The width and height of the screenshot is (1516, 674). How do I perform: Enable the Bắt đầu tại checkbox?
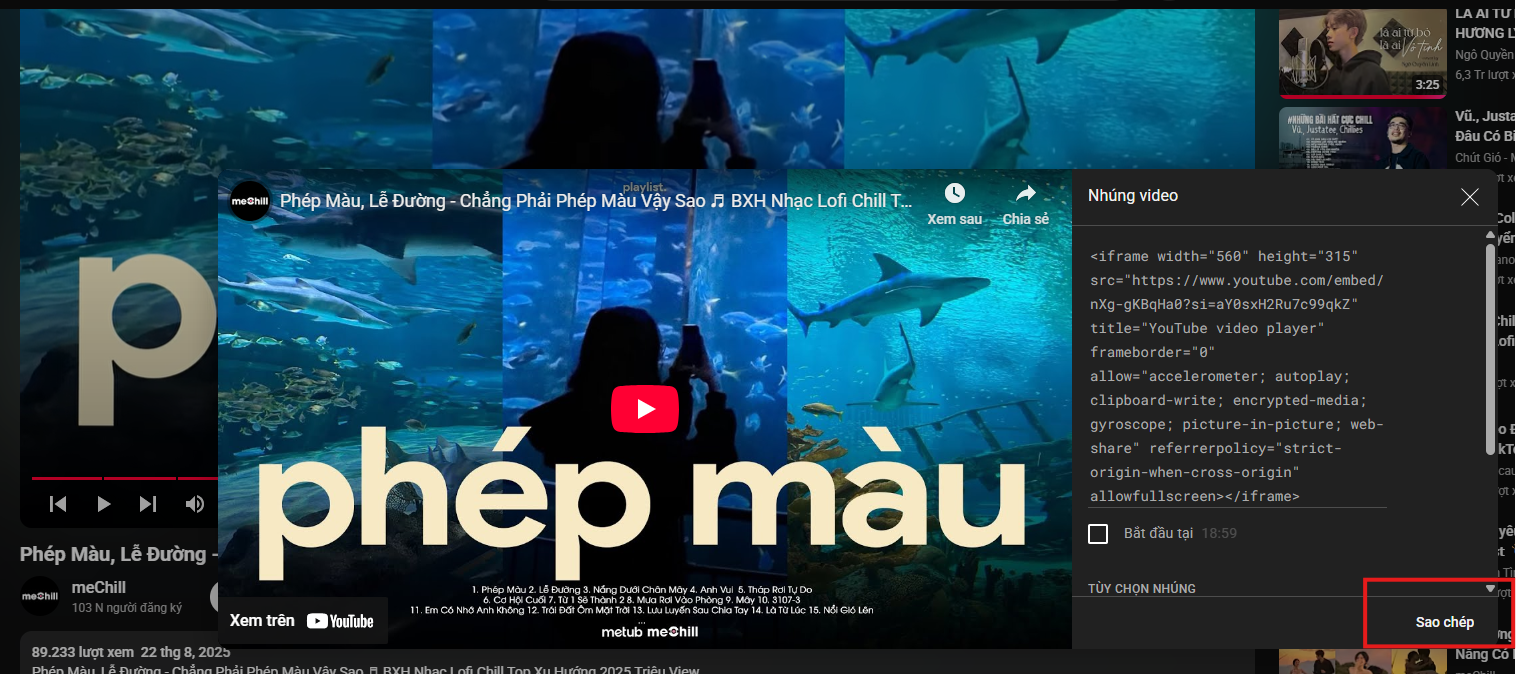pyautogui.click(x=1098, y=533)
